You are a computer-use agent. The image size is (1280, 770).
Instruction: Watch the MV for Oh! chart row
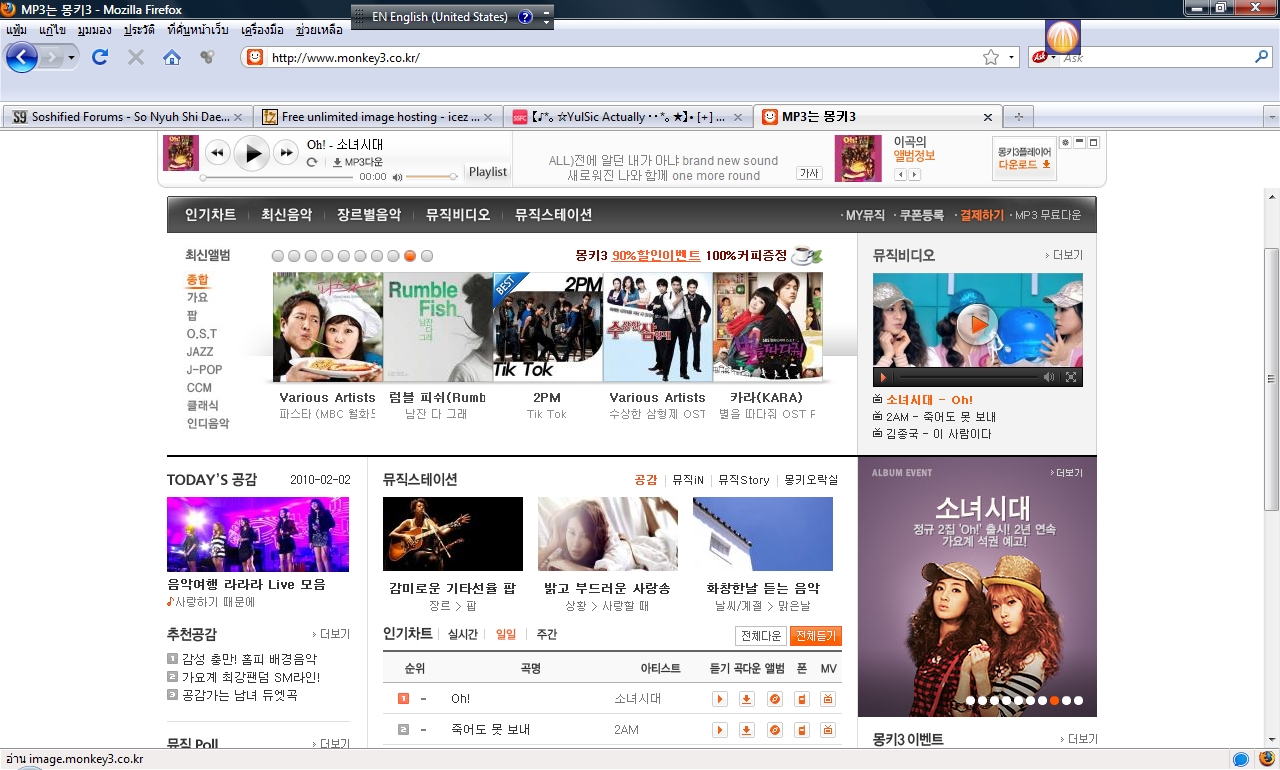[828, 699]
